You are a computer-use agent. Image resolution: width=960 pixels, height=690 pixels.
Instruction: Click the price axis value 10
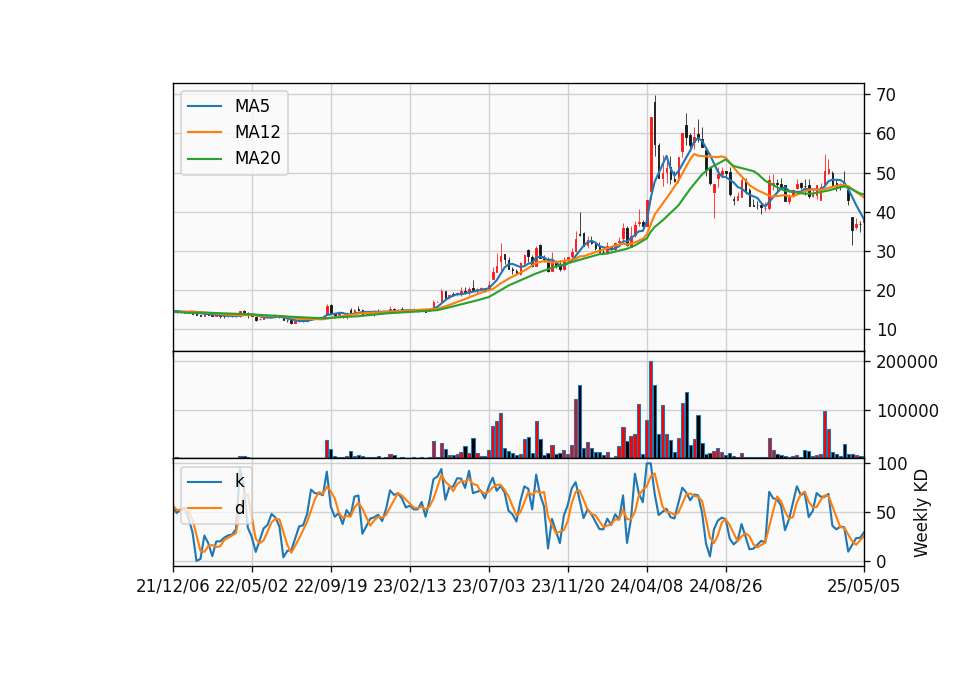(885, 330)
